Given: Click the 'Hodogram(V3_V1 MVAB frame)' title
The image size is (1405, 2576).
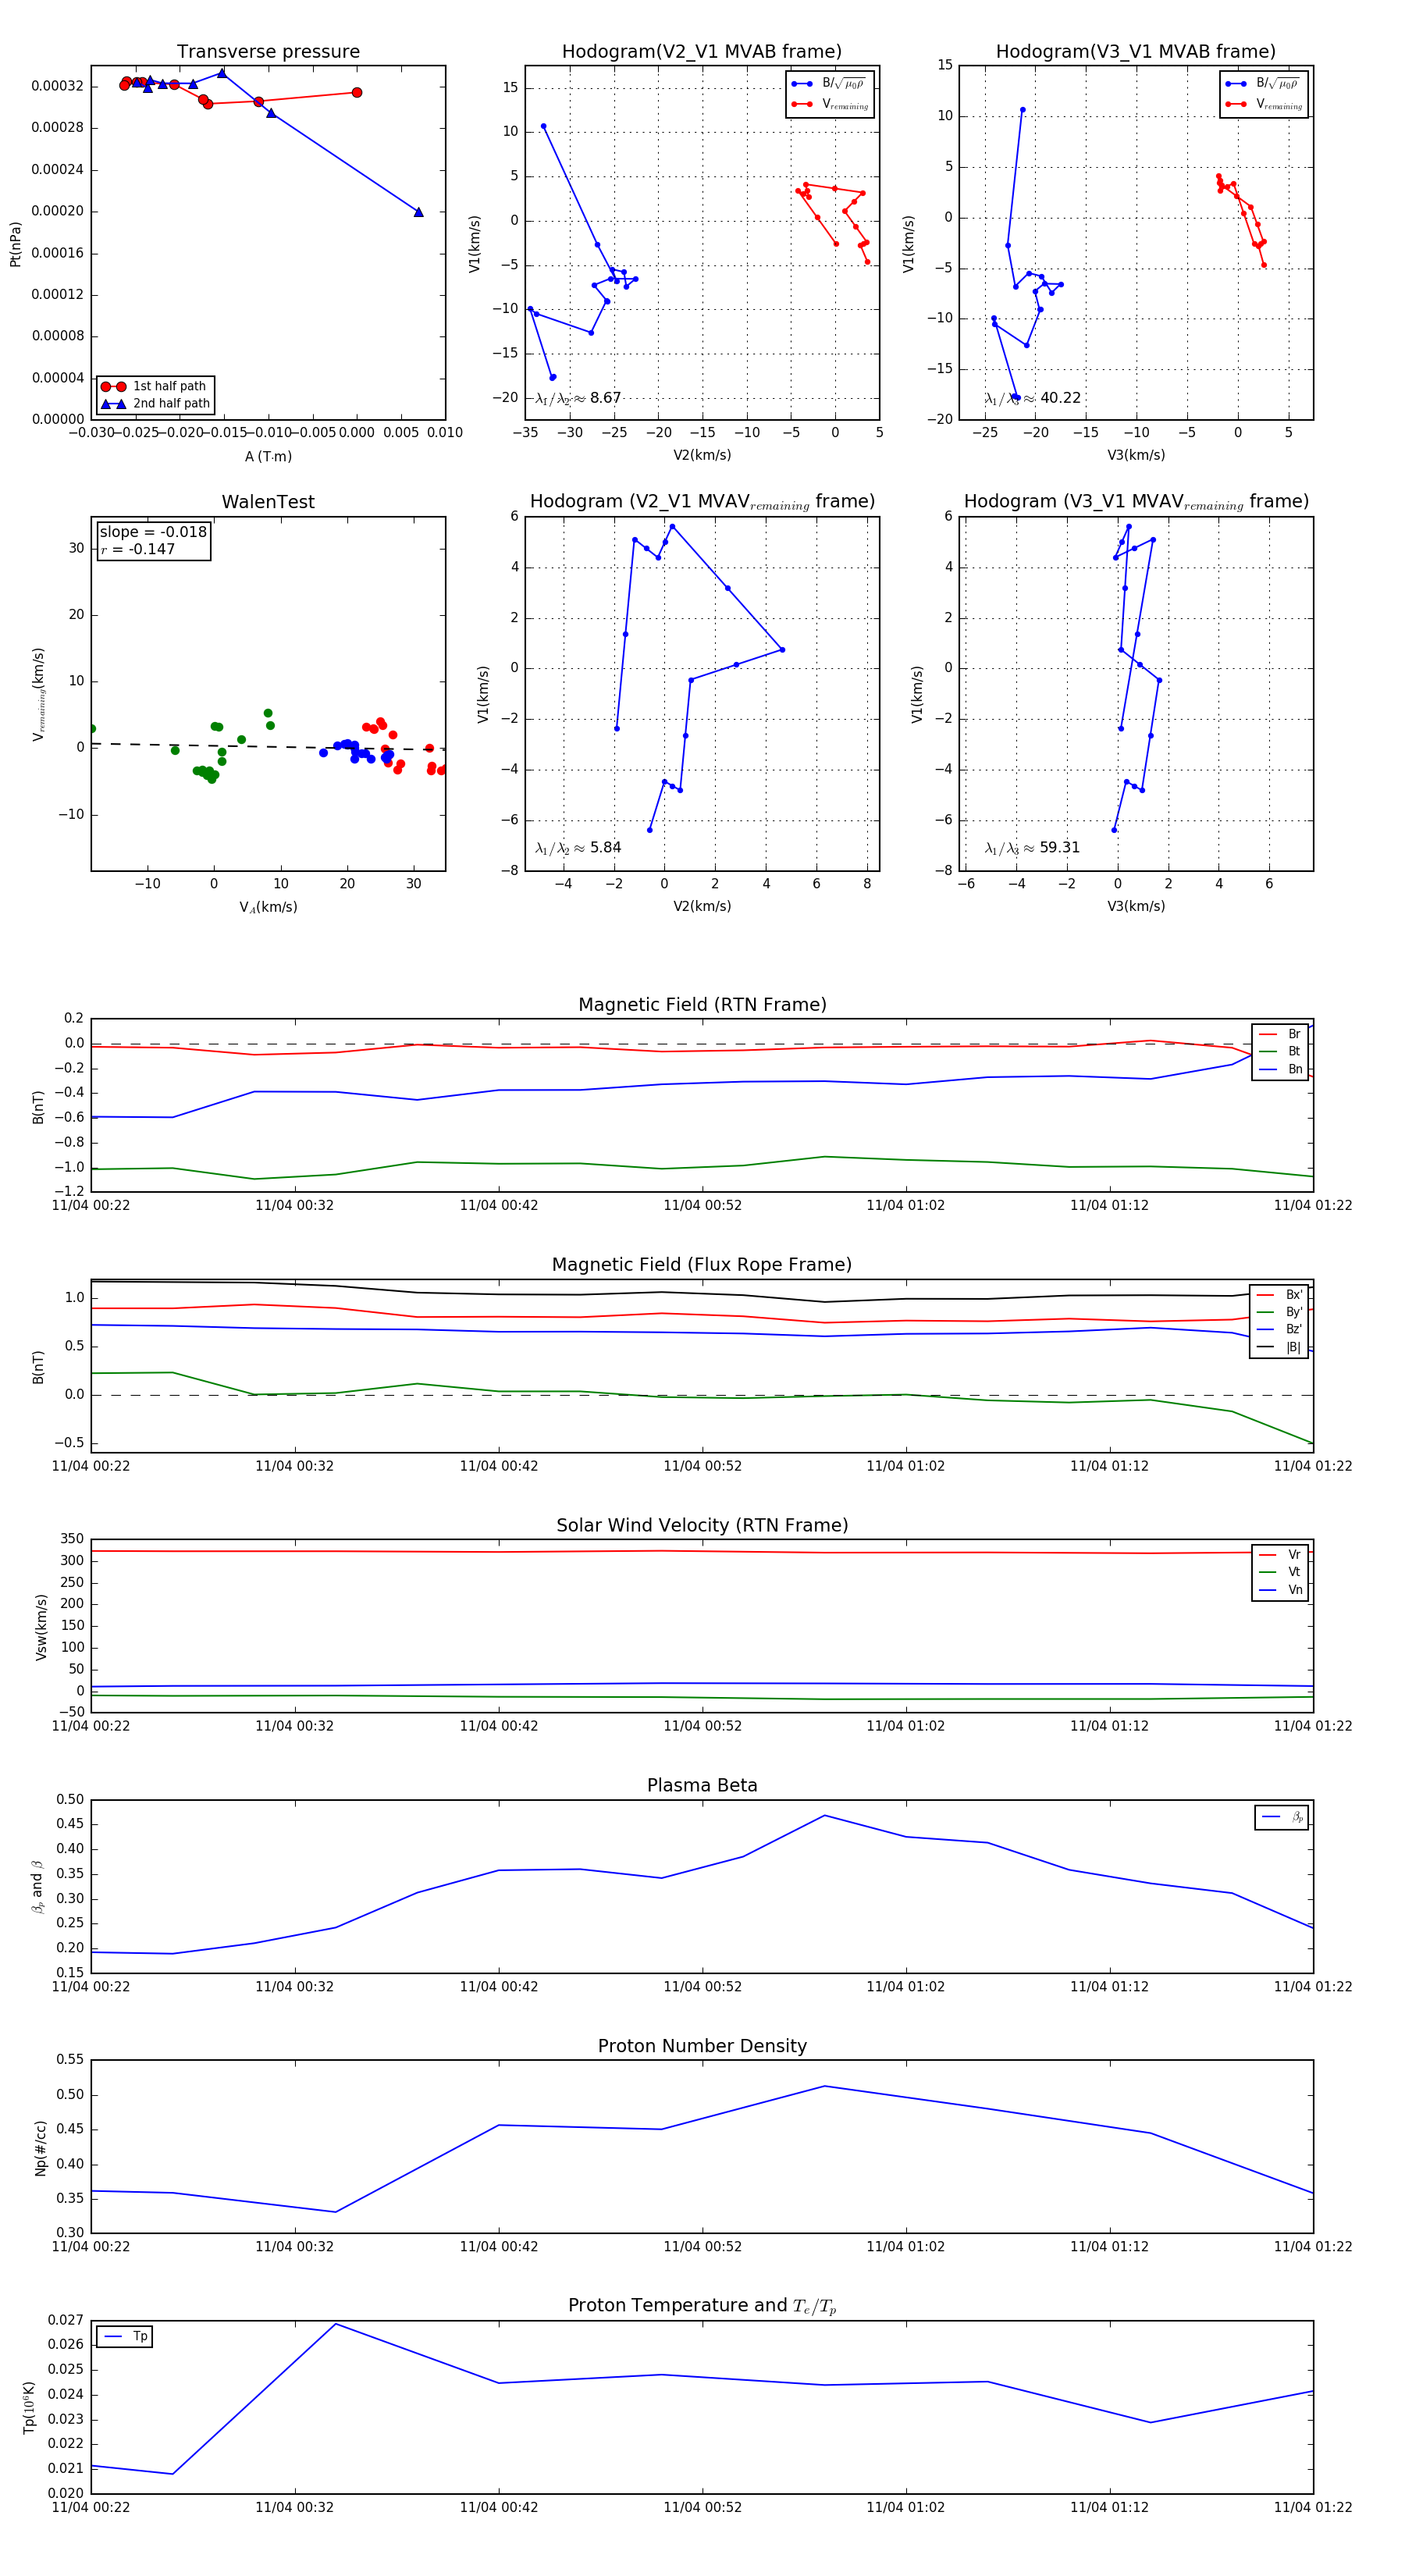Looking at the screenshot, I should point(1136,52).
